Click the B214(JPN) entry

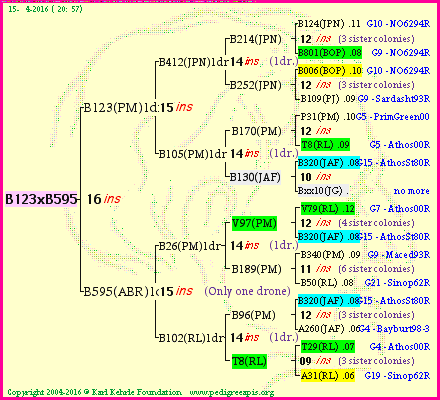(256, 39)
